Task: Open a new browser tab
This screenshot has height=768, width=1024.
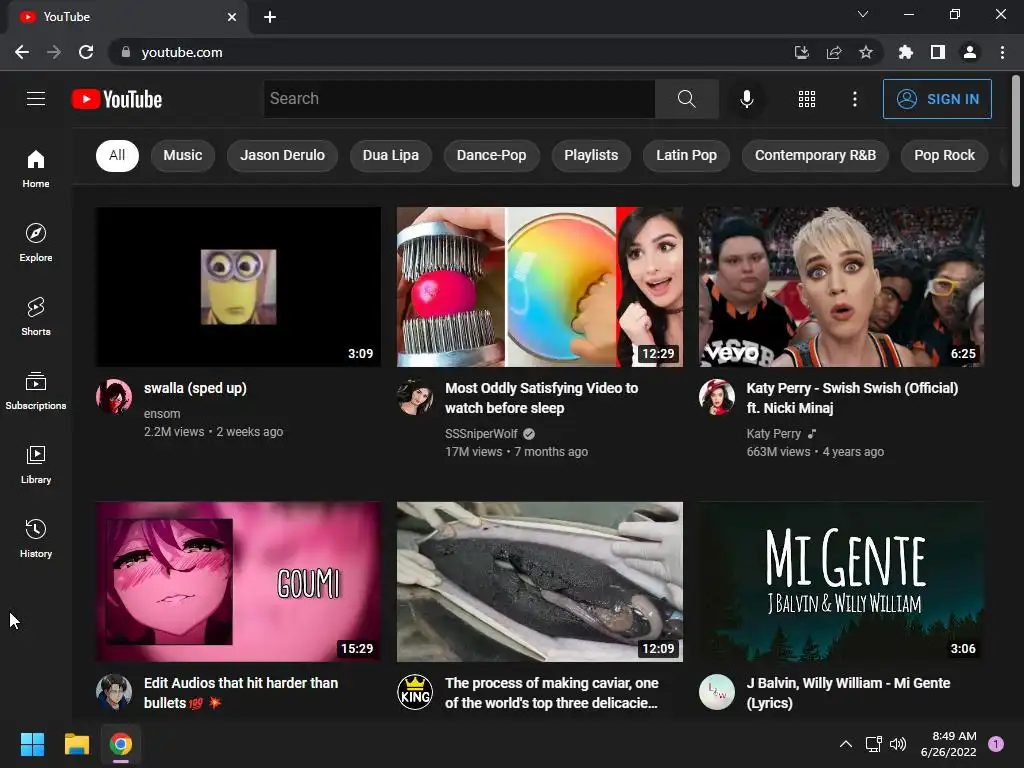Action: [270, 17]
